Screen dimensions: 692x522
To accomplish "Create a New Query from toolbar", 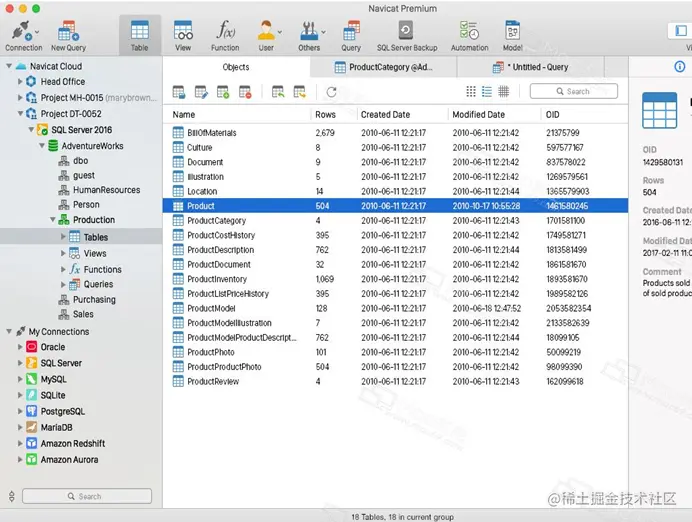I will point(68,36).
